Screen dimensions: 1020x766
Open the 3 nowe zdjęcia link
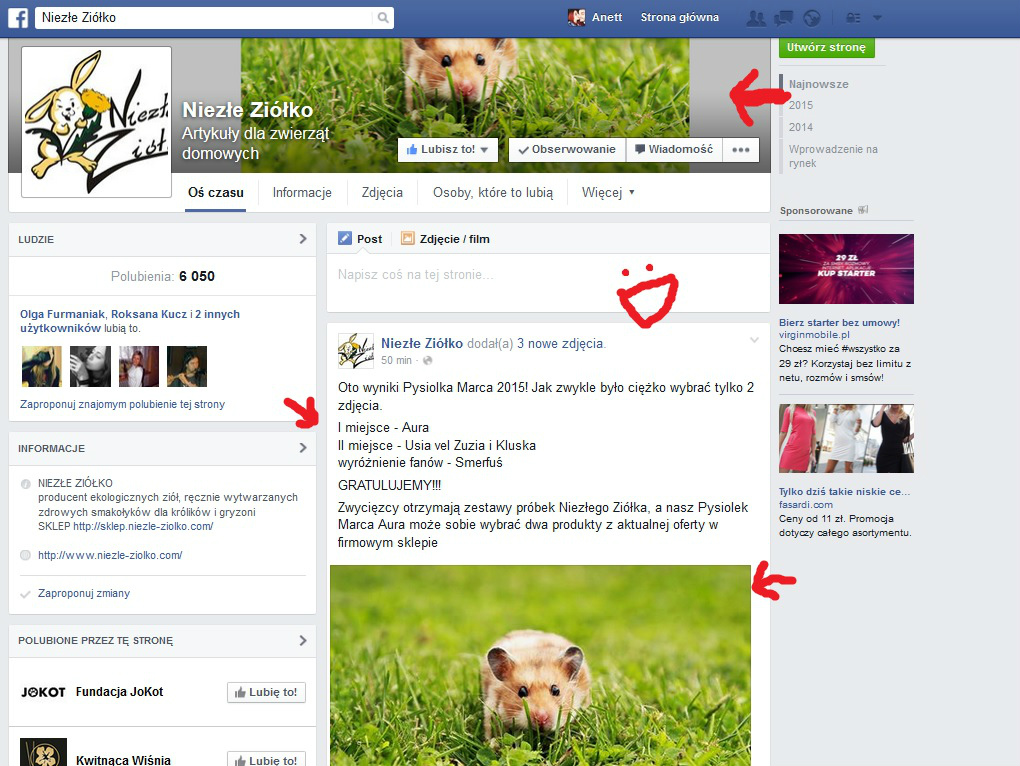point(560,343)
